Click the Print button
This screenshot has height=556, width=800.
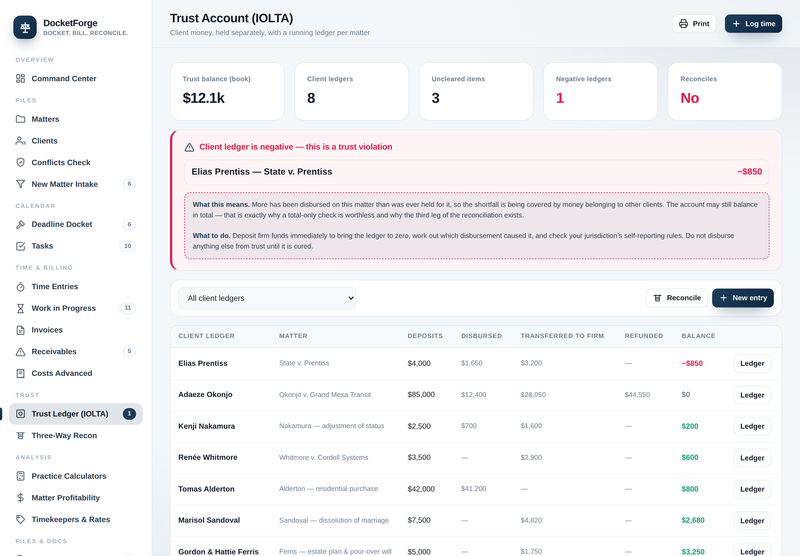694,23
